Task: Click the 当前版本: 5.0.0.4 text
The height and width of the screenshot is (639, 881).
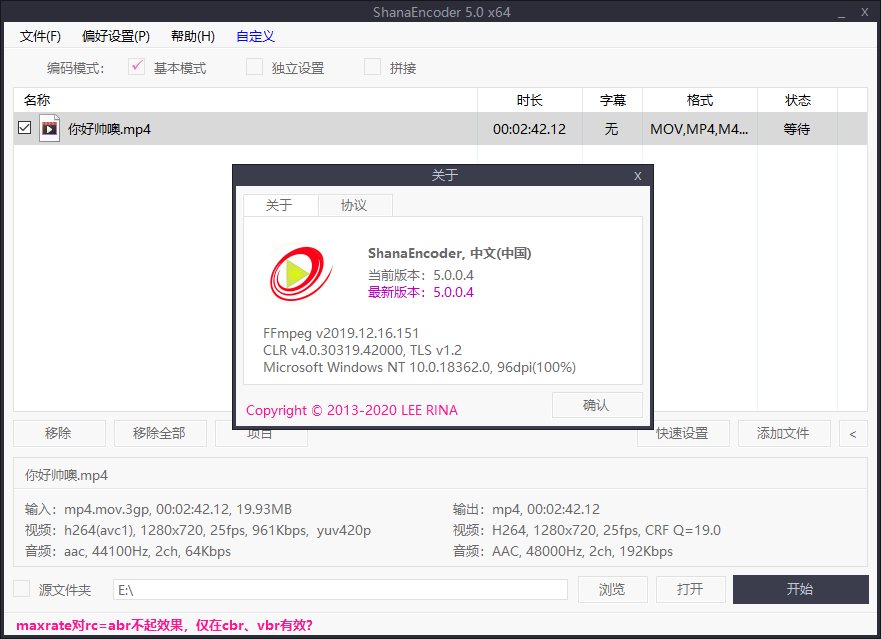Action: pos(421,275)
